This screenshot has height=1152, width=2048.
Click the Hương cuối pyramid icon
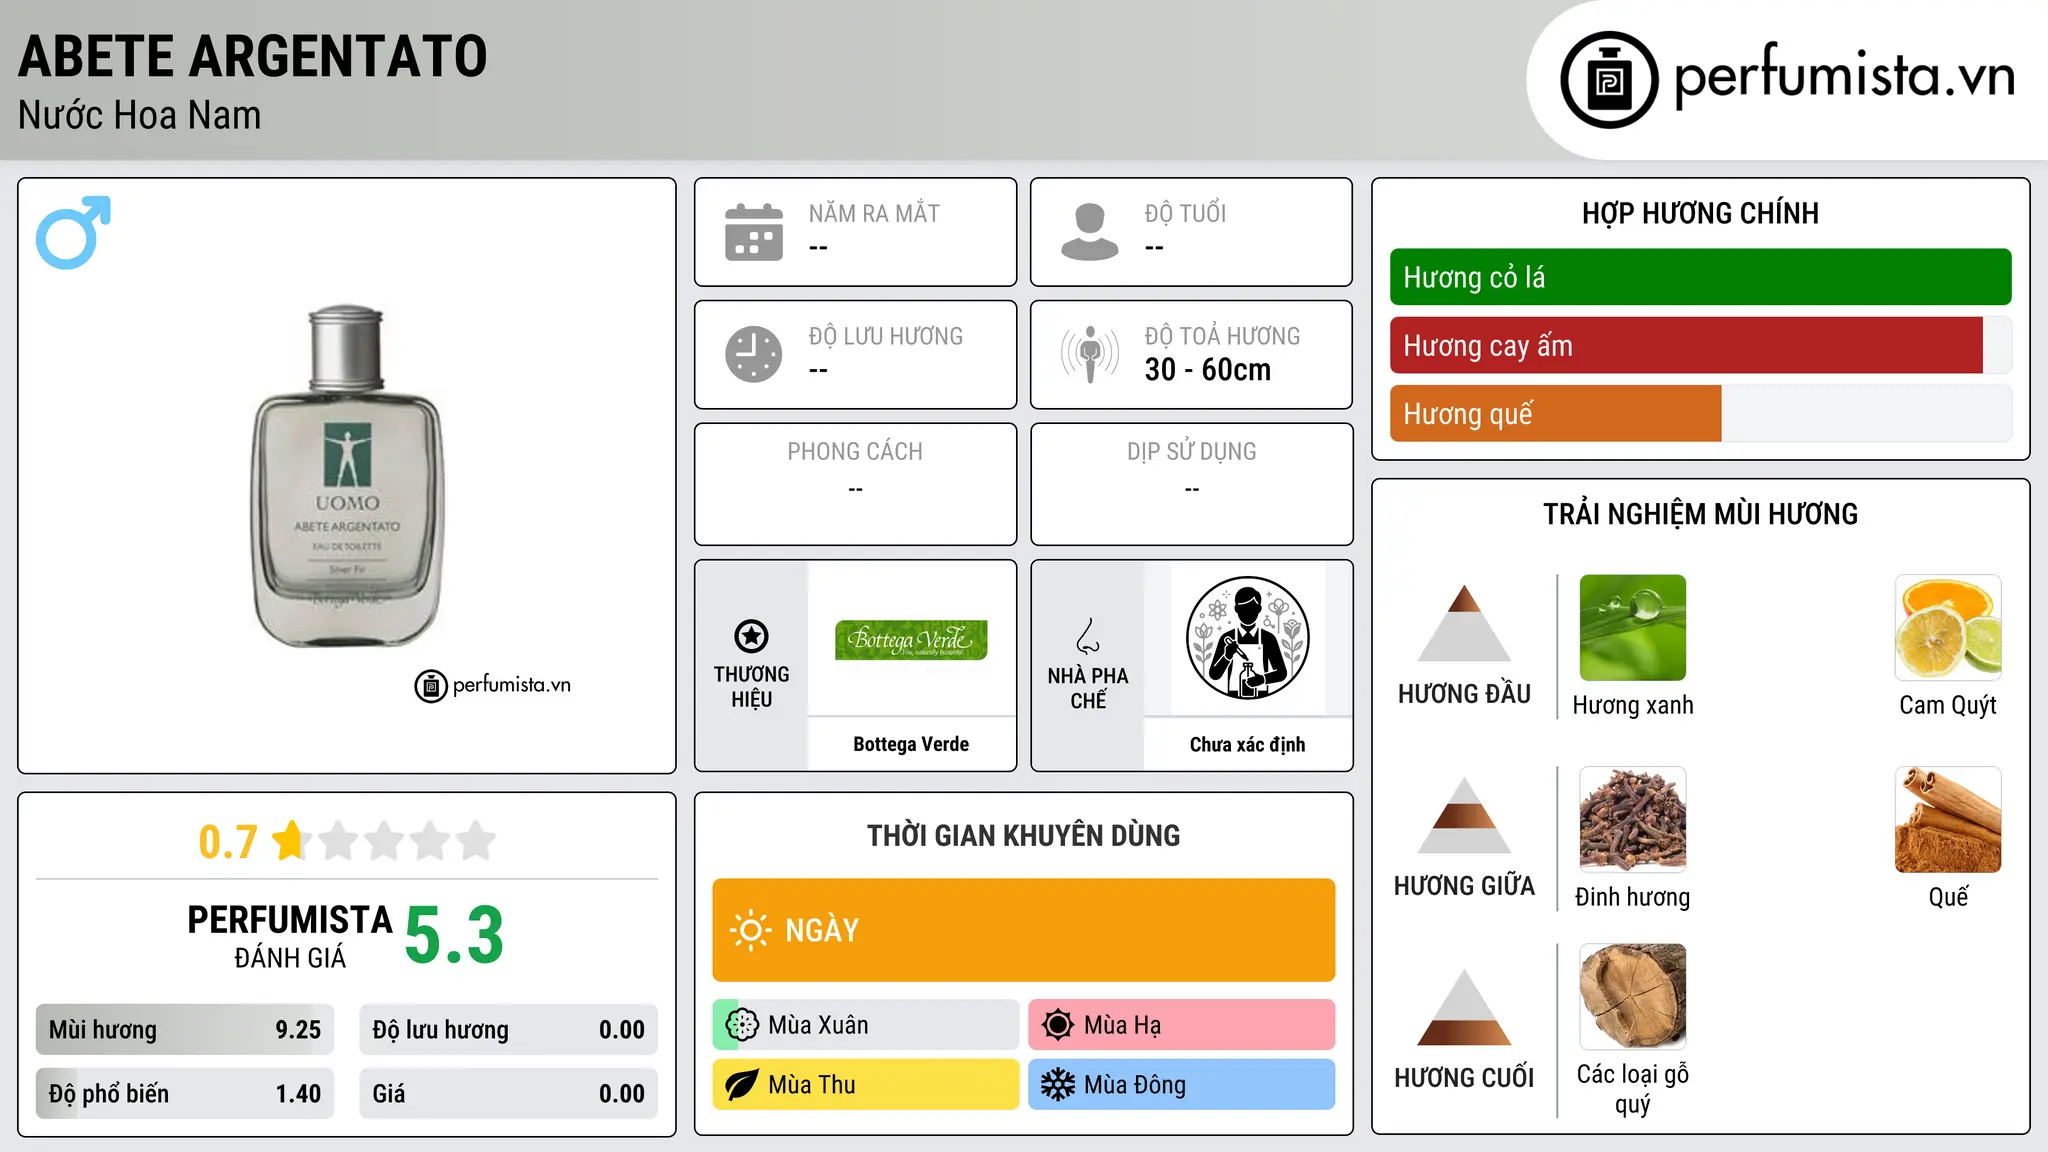pos(1464,1007)
